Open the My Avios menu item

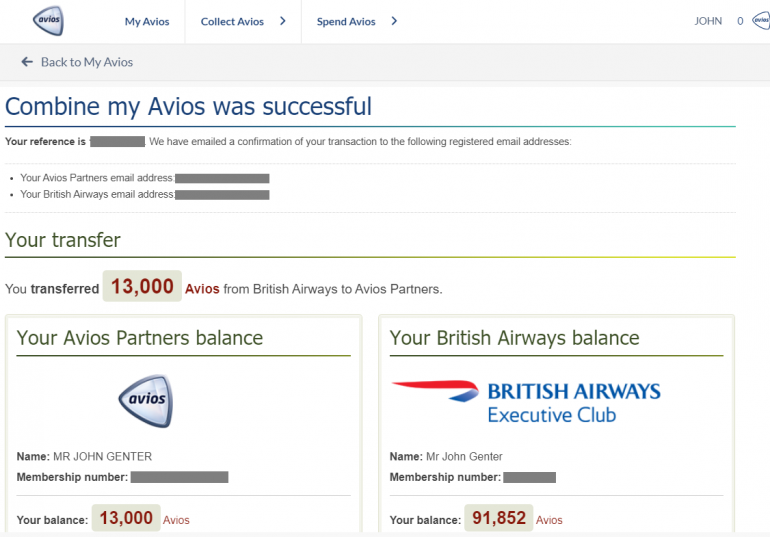tap(147, 21)
